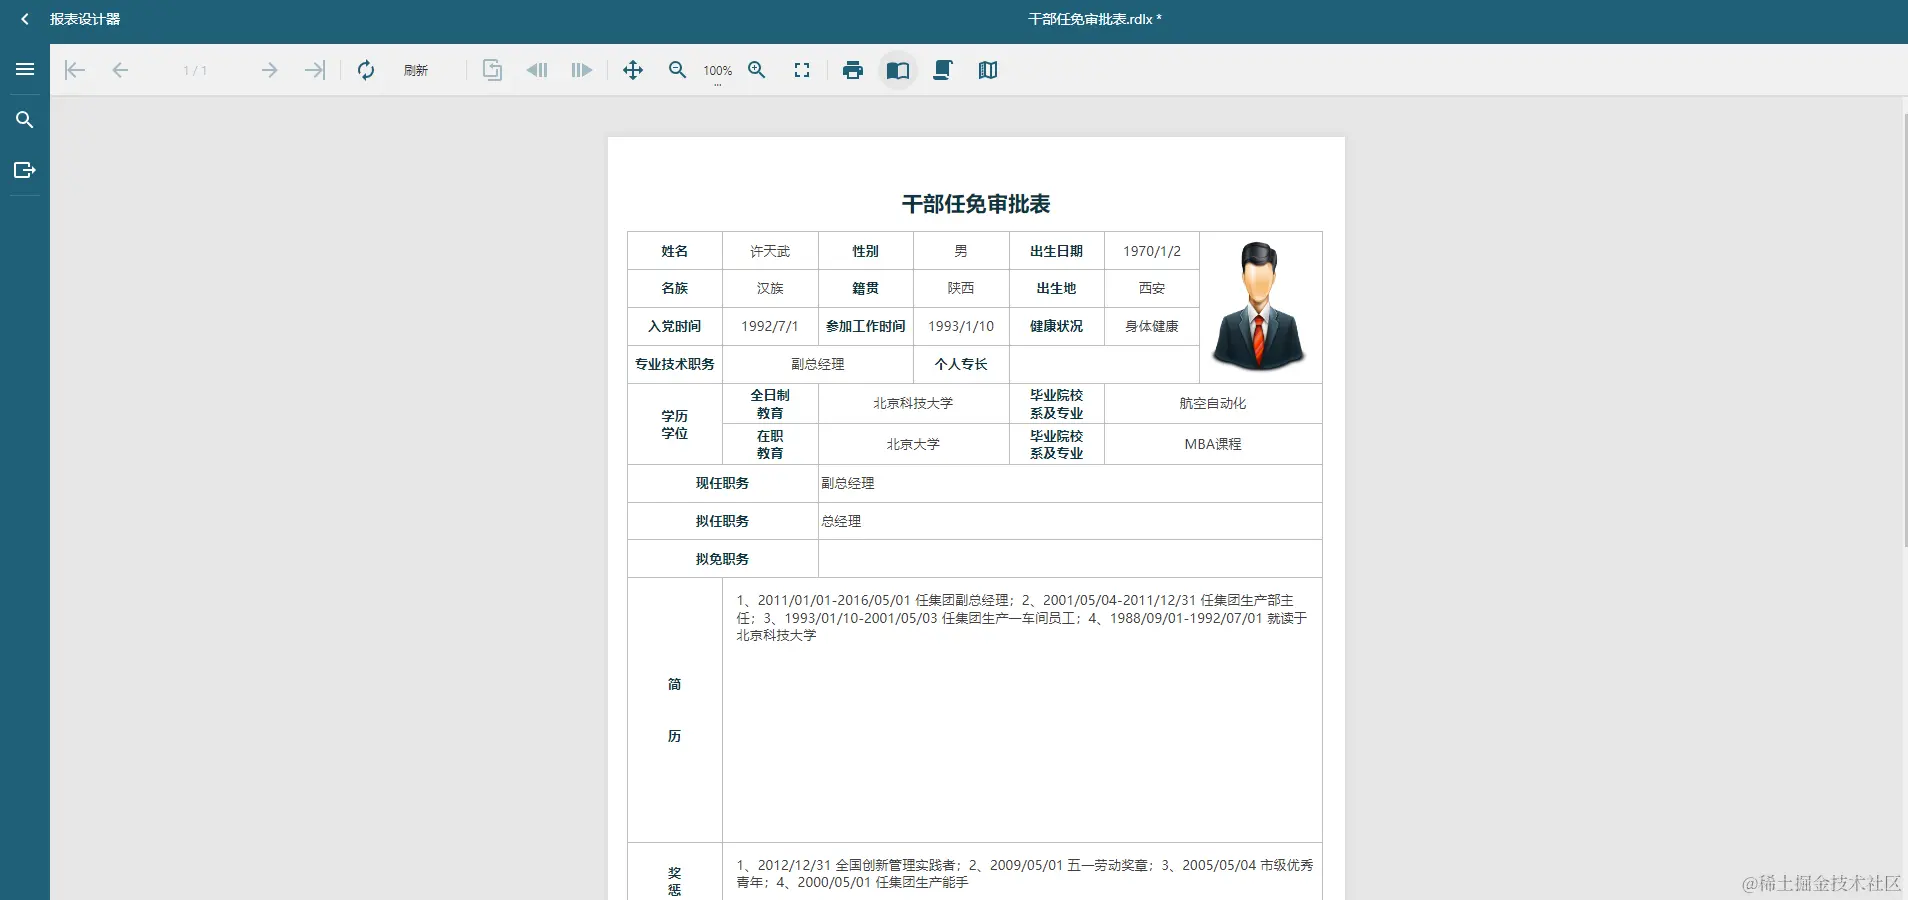Click the page number field 1 / 1
This screenshot has width=1908, height=900.
coord(195,70)
